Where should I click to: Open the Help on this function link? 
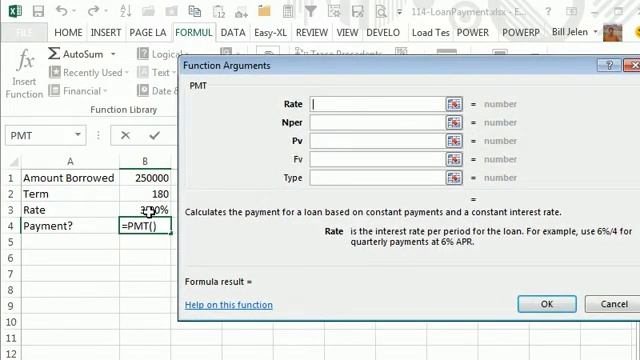[x=229, y=305]
